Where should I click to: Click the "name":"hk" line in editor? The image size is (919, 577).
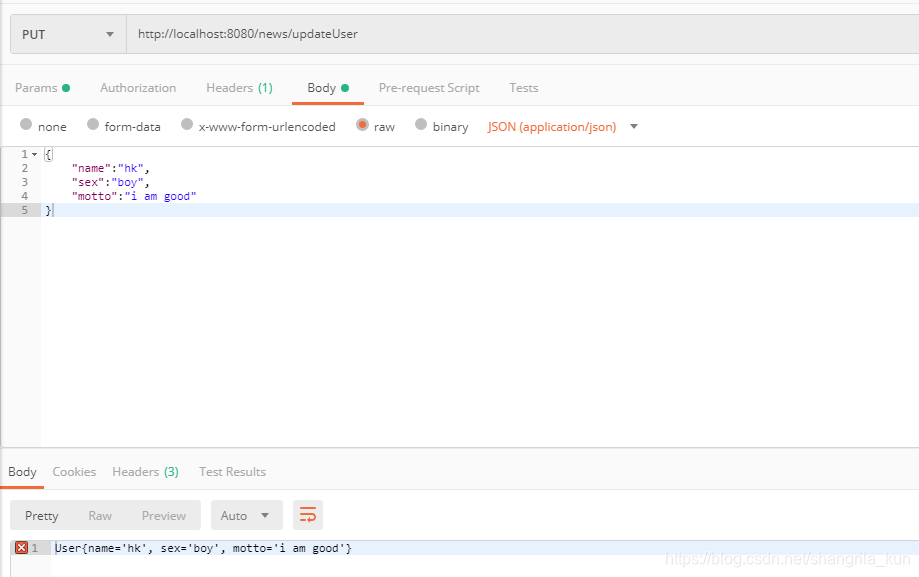[110, 168]
